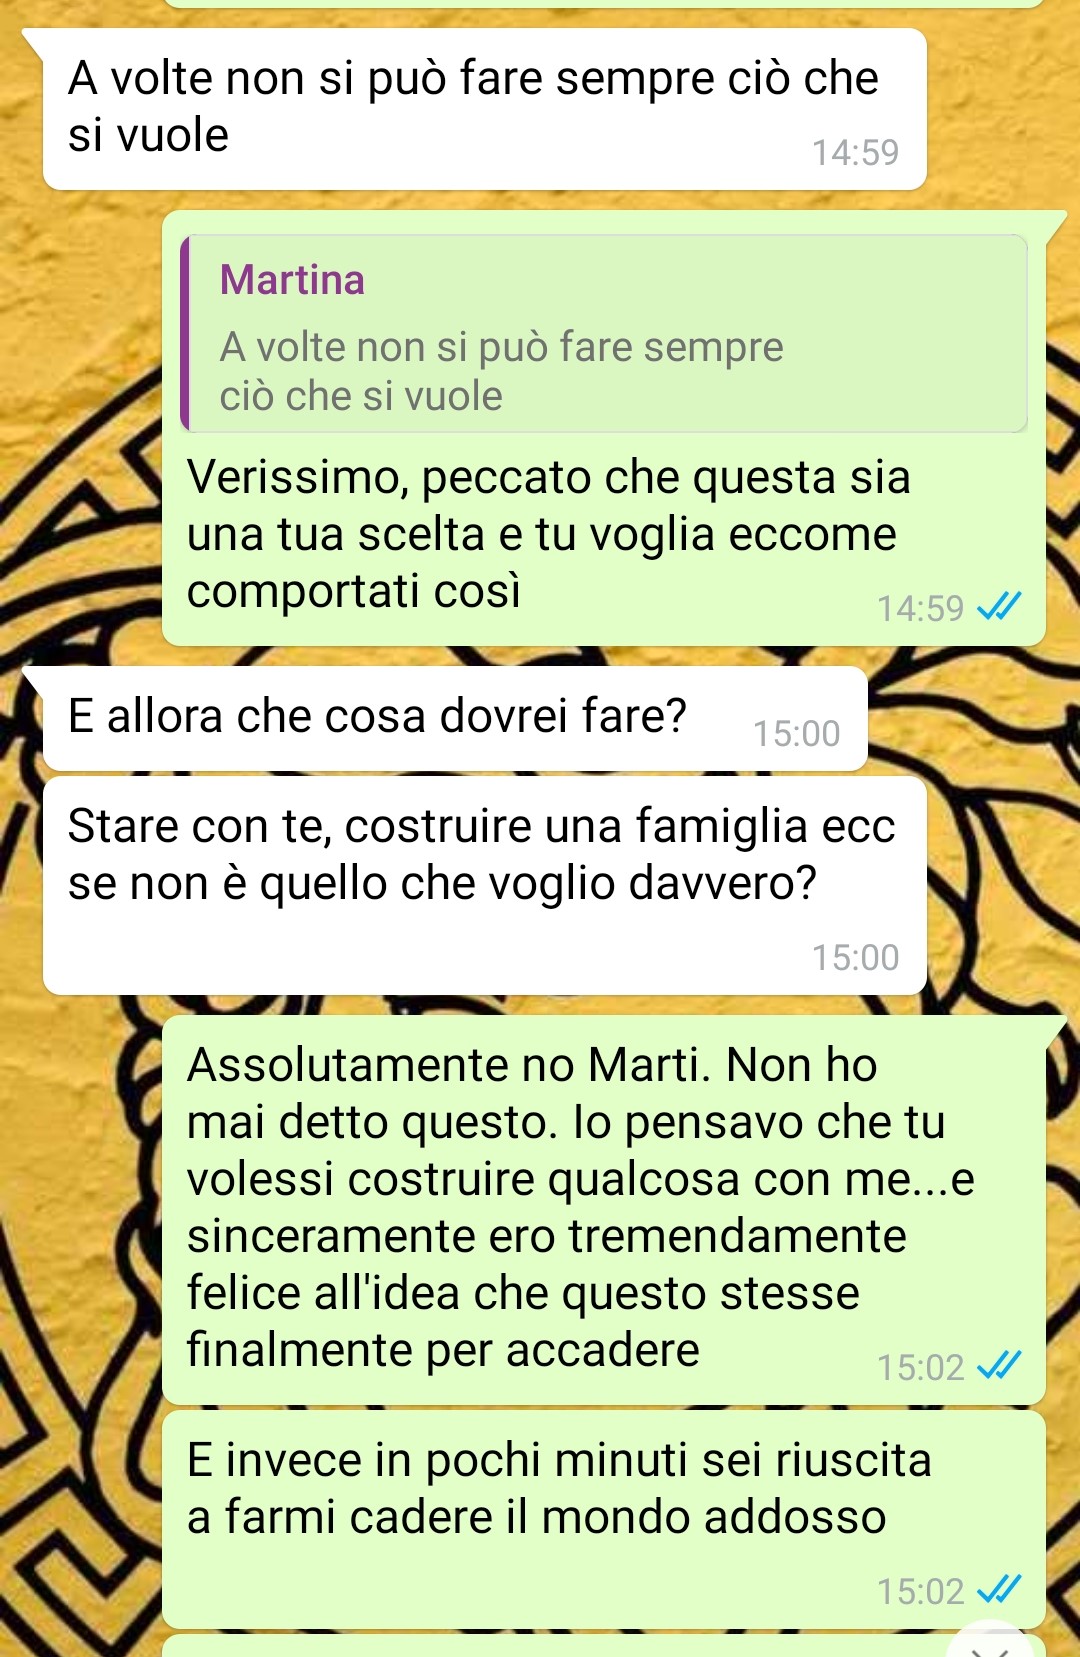Tap the double ticks on 'E invece in pochi minuti' message
This screenshot has width=1080, height=1657.
click(999, 1589)
